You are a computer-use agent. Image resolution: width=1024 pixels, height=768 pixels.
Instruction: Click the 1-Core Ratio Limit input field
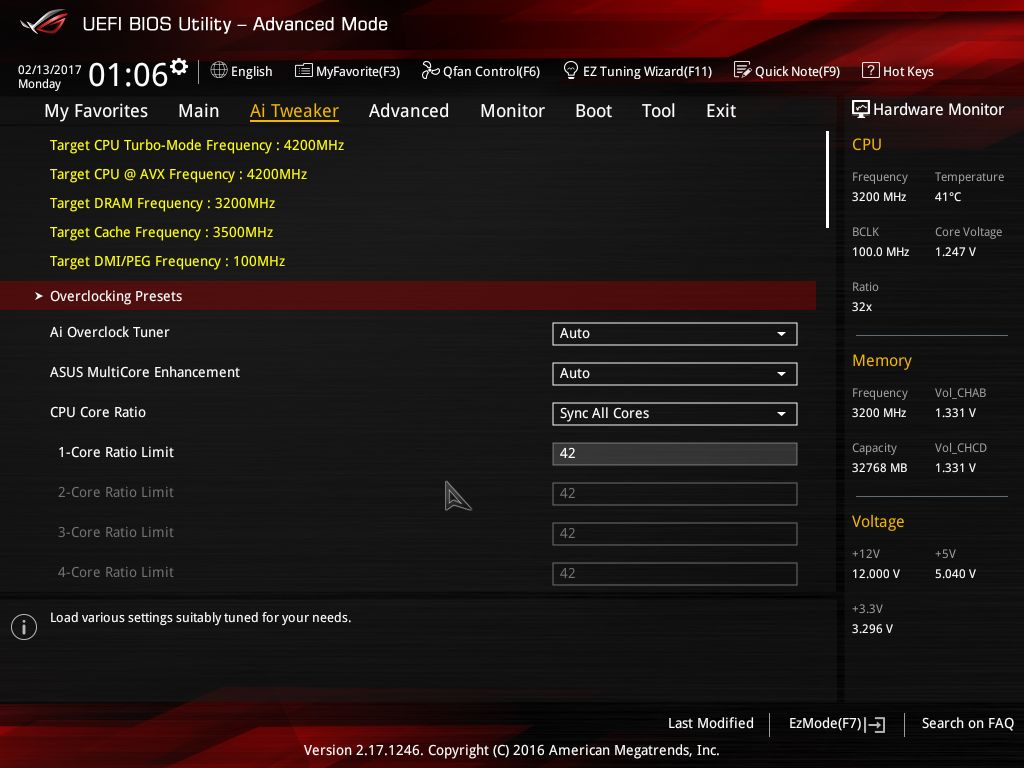(x=674, y=453)
